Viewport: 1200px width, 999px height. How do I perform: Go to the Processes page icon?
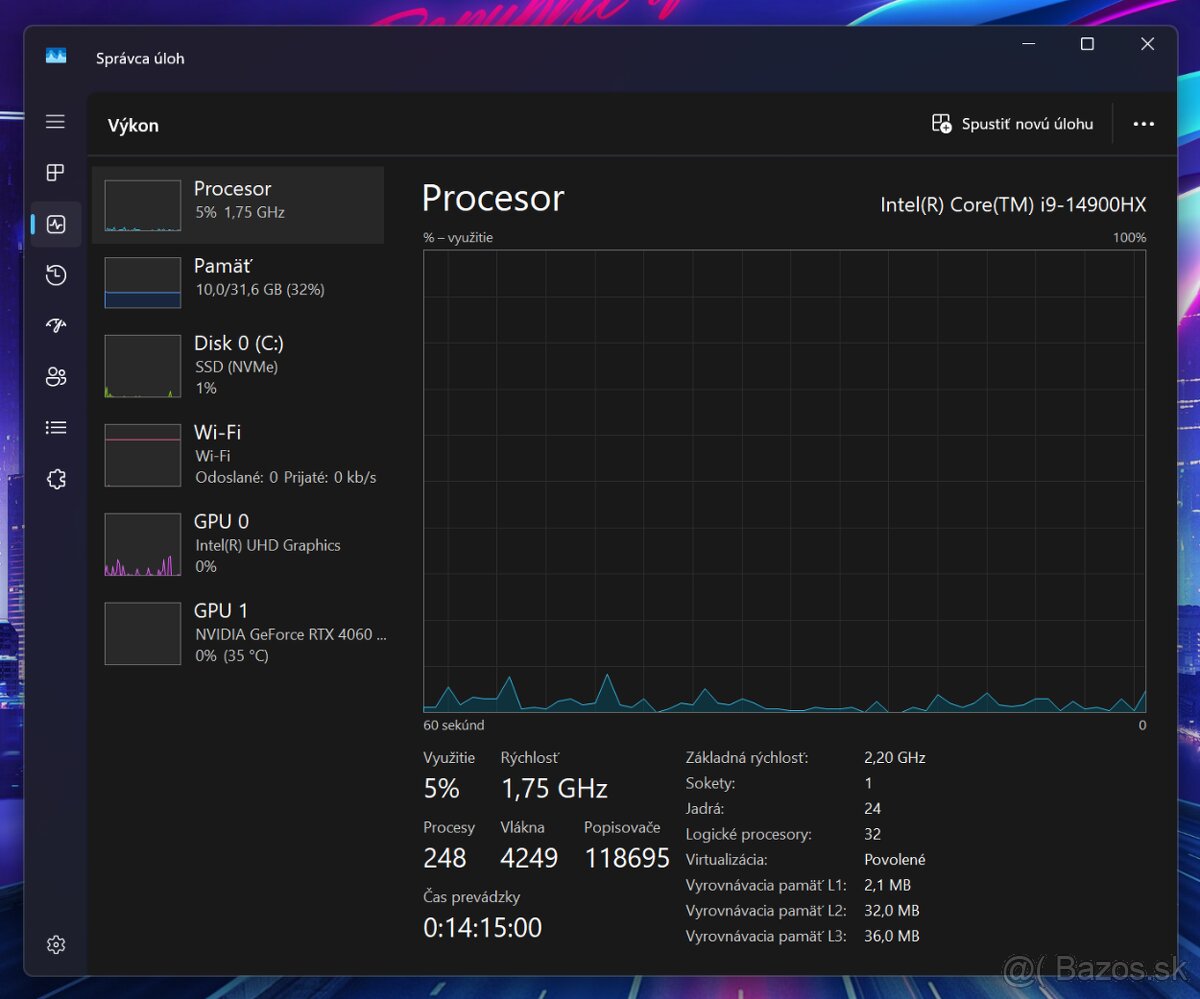[x=55, y=173]
